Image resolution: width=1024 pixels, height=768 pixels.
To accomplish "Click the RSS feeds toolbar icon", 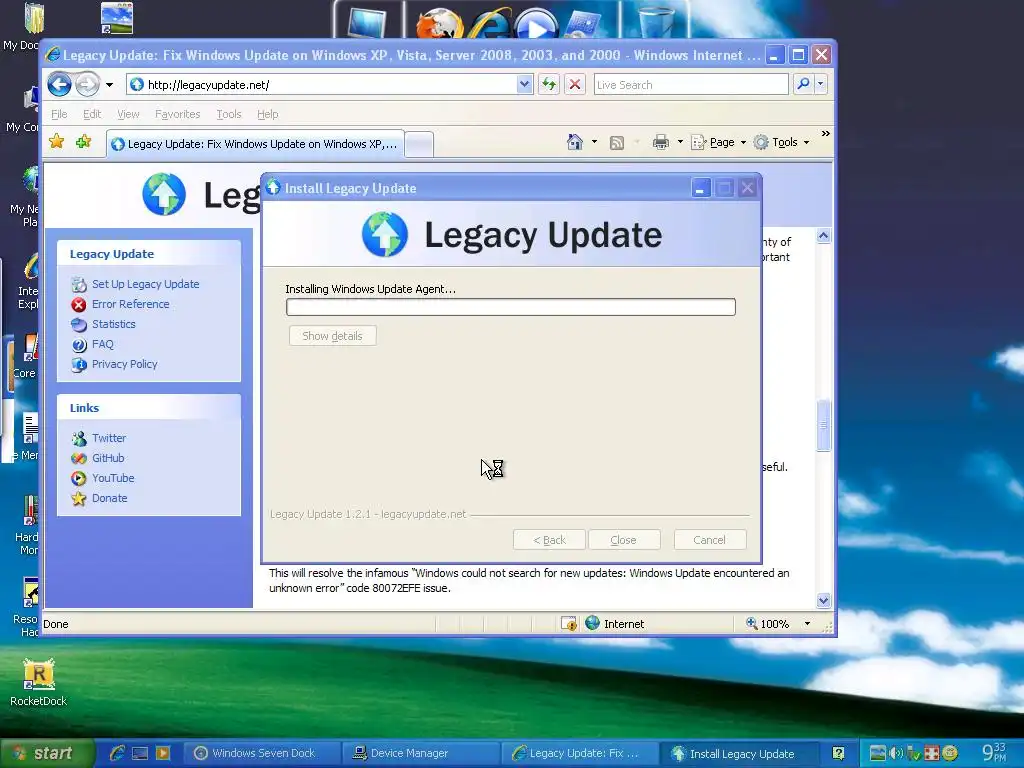I will tap(616, 142).
